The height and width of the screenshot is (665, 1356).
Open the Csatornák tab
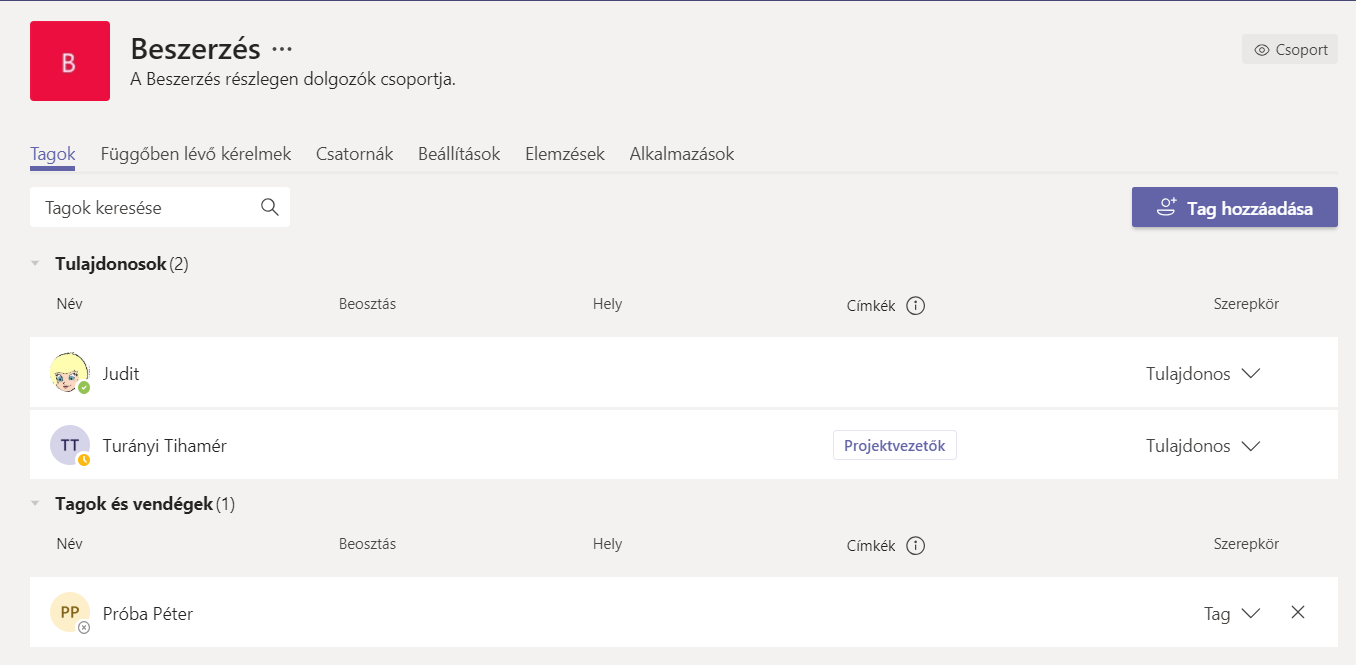coord(354,154)
